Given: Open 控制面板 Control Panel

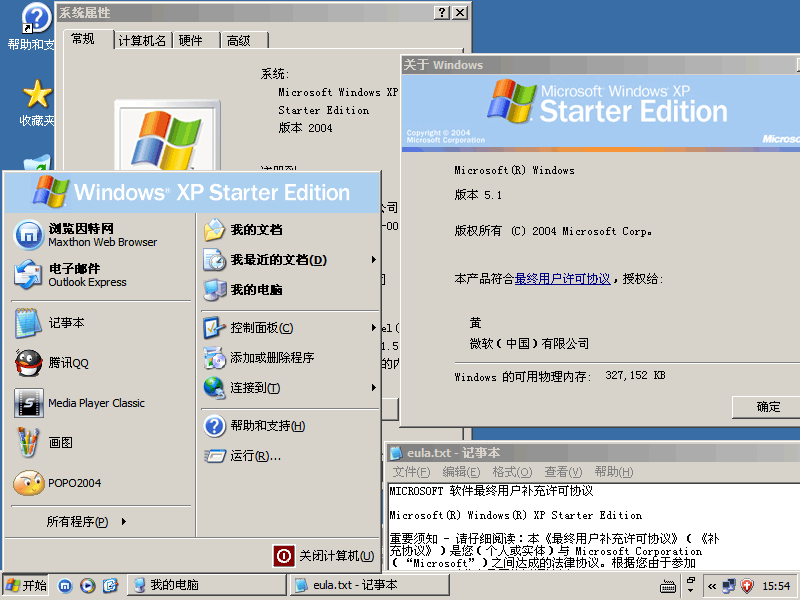Looking at the screenshot, I should coord(290,328).
